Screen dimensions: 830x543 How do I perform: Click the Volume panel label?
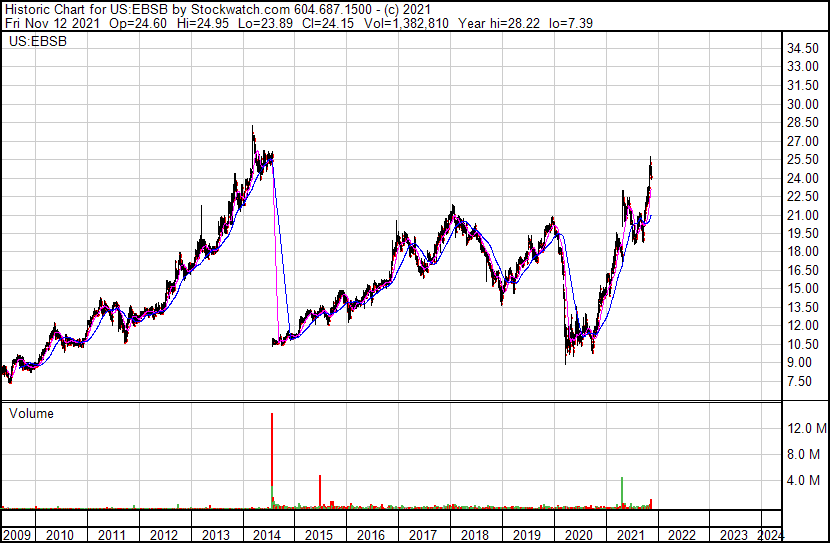pos(31,413)
